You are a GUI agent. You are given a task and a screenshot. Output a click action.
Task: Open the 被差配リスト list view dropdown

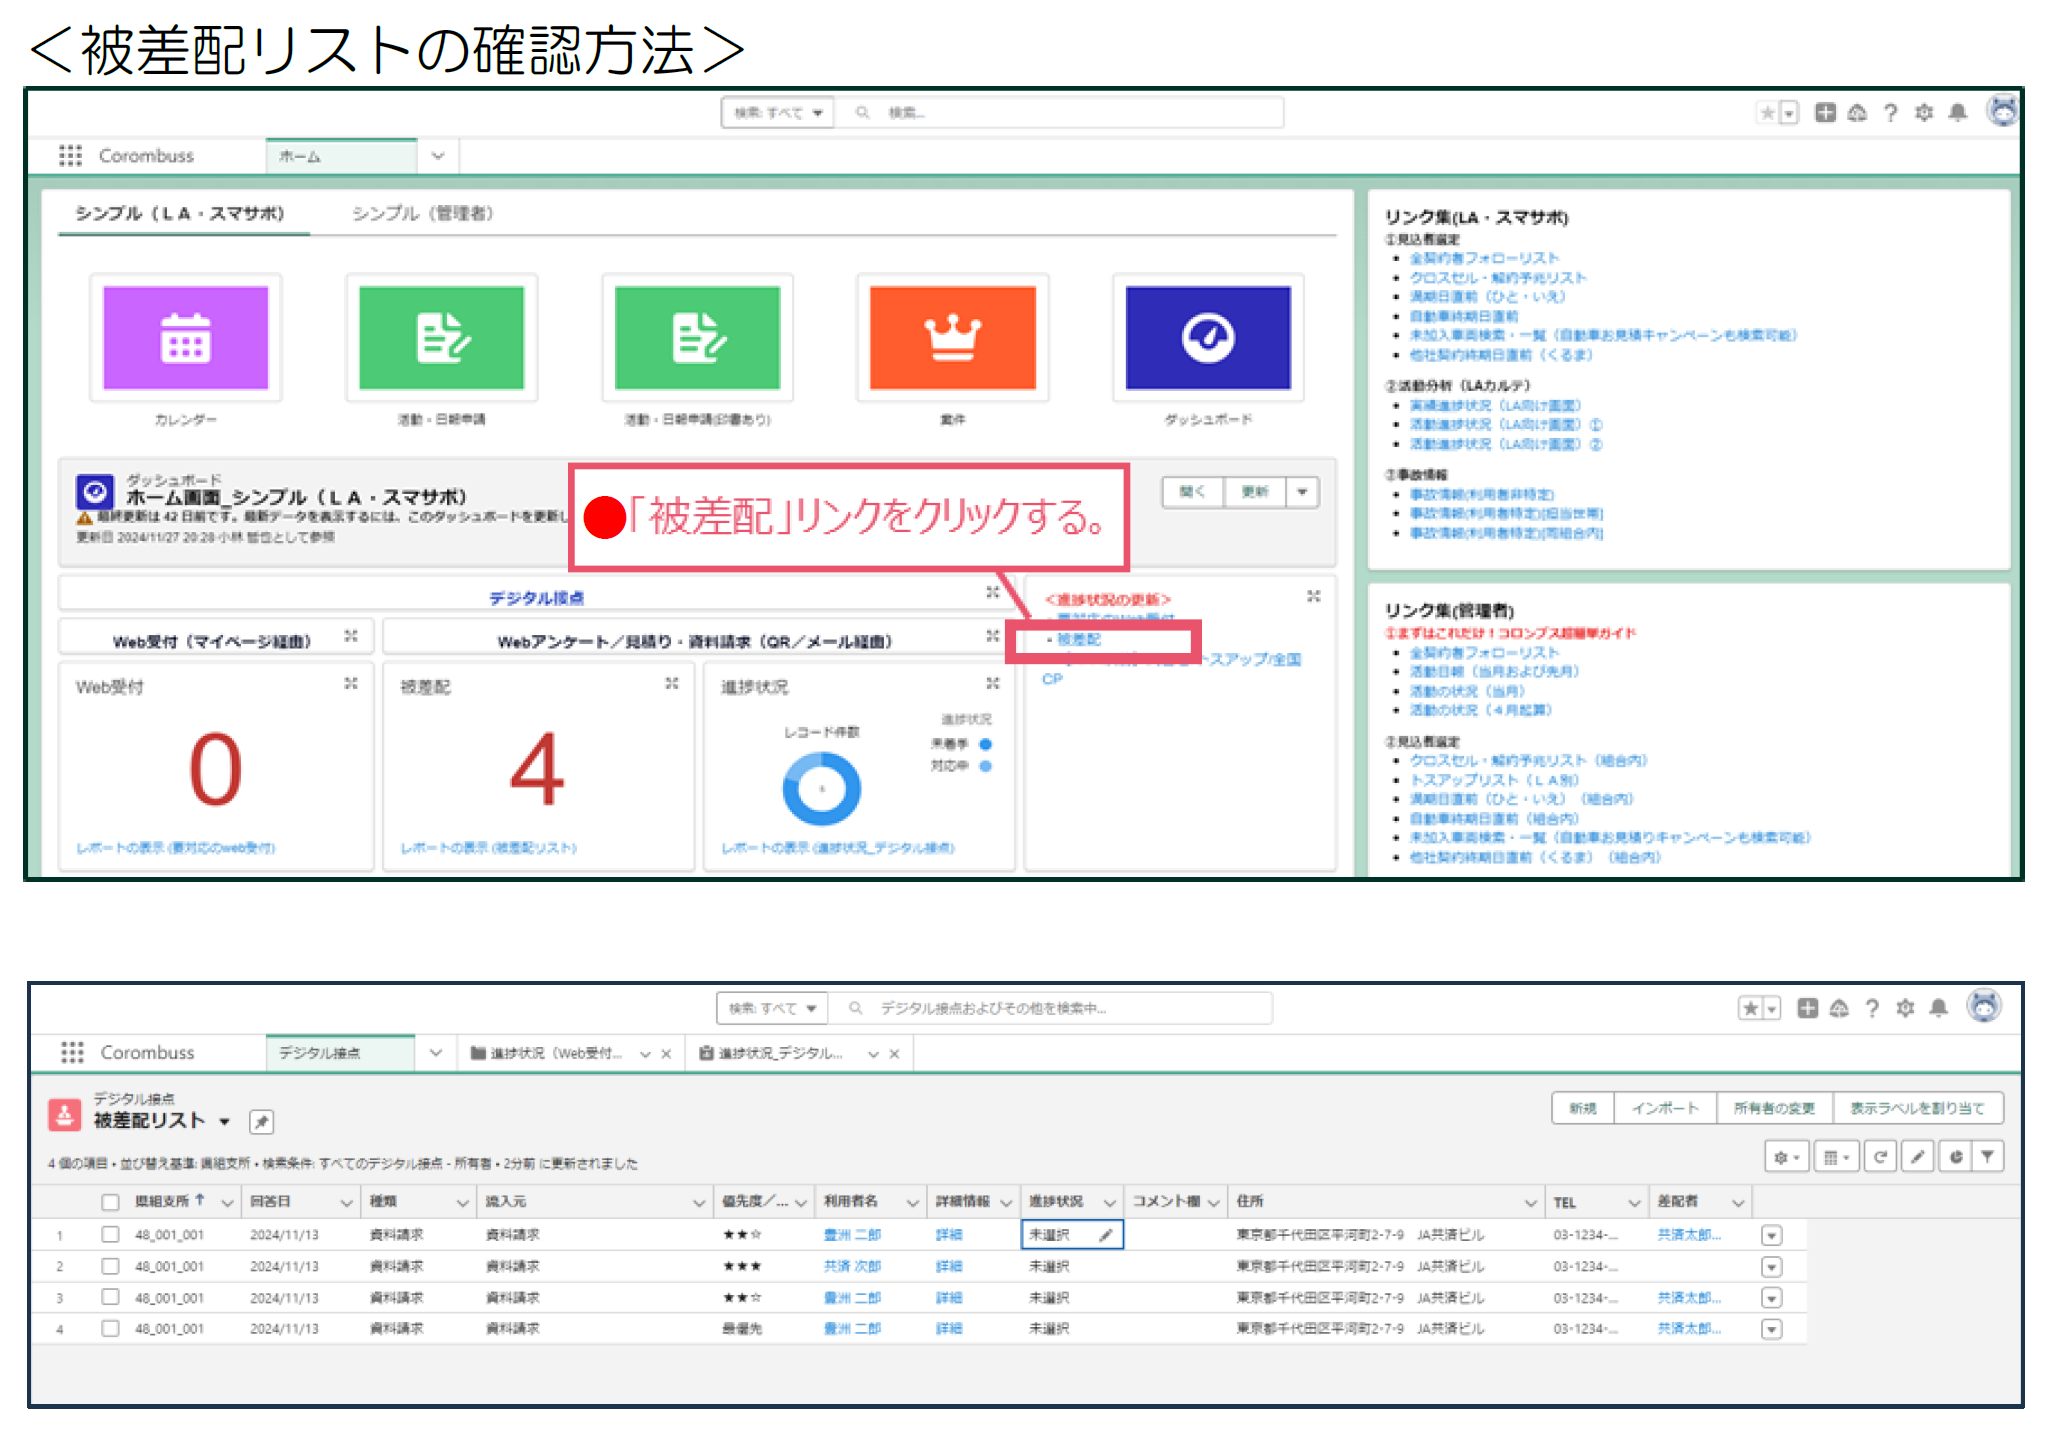point(225,1122)
